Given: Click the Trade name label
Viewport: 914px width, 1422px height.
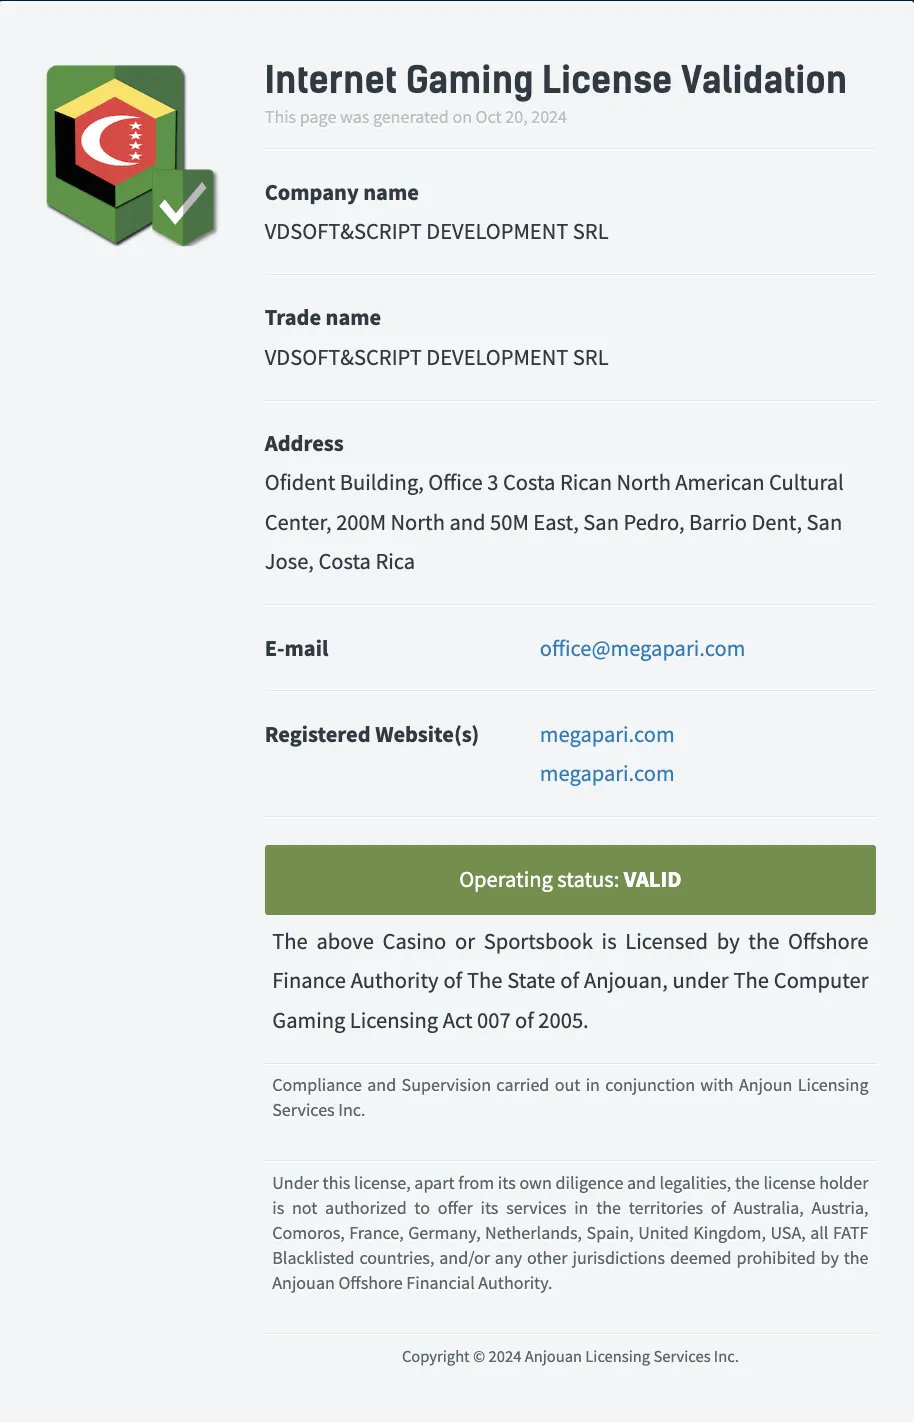Looking at the screenshot, I should pyautogui.click(x=323, y=318).
